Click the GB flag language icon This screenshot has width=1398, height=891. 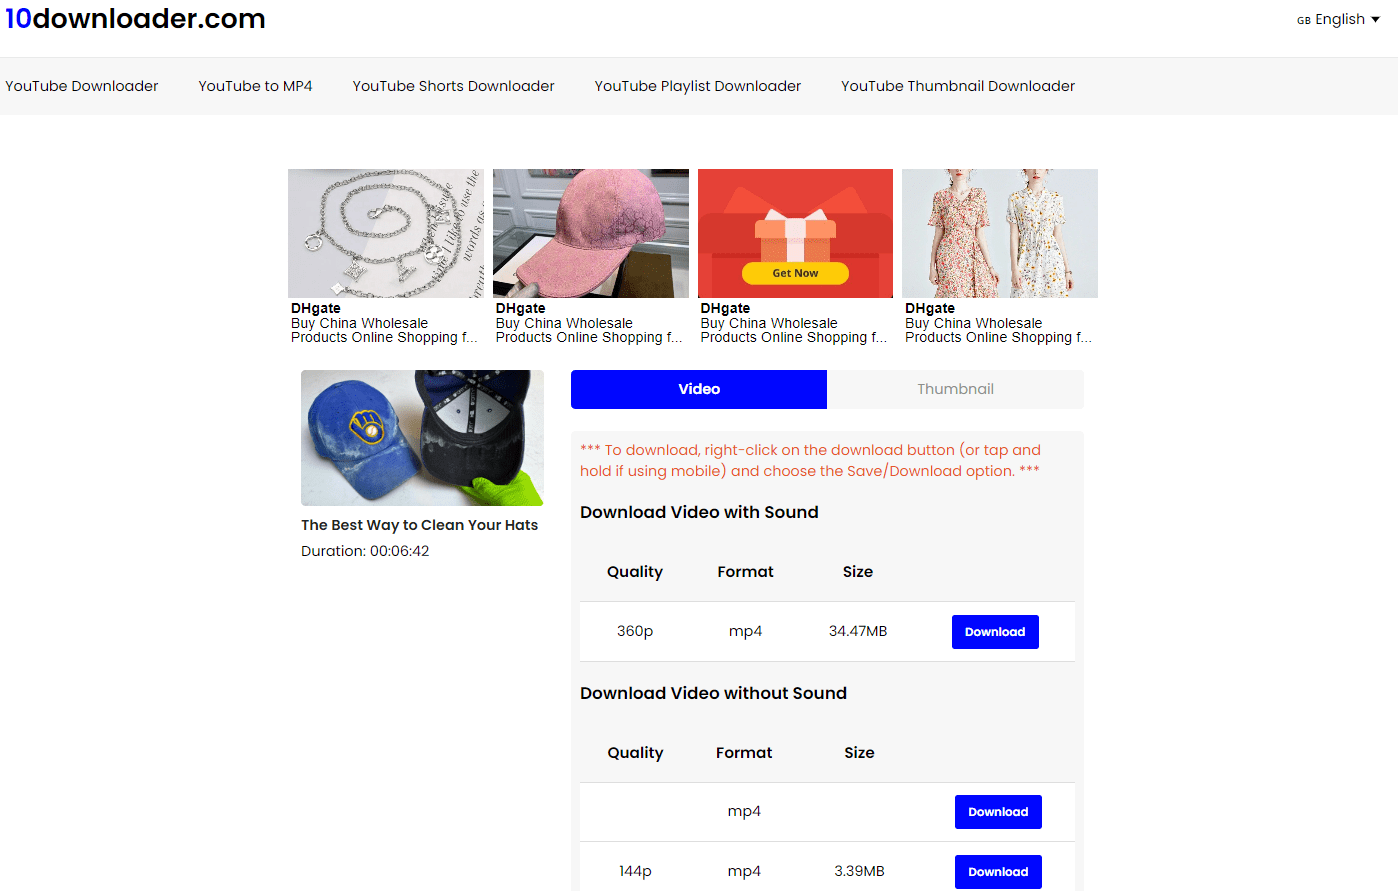[x=1304, y=20]
